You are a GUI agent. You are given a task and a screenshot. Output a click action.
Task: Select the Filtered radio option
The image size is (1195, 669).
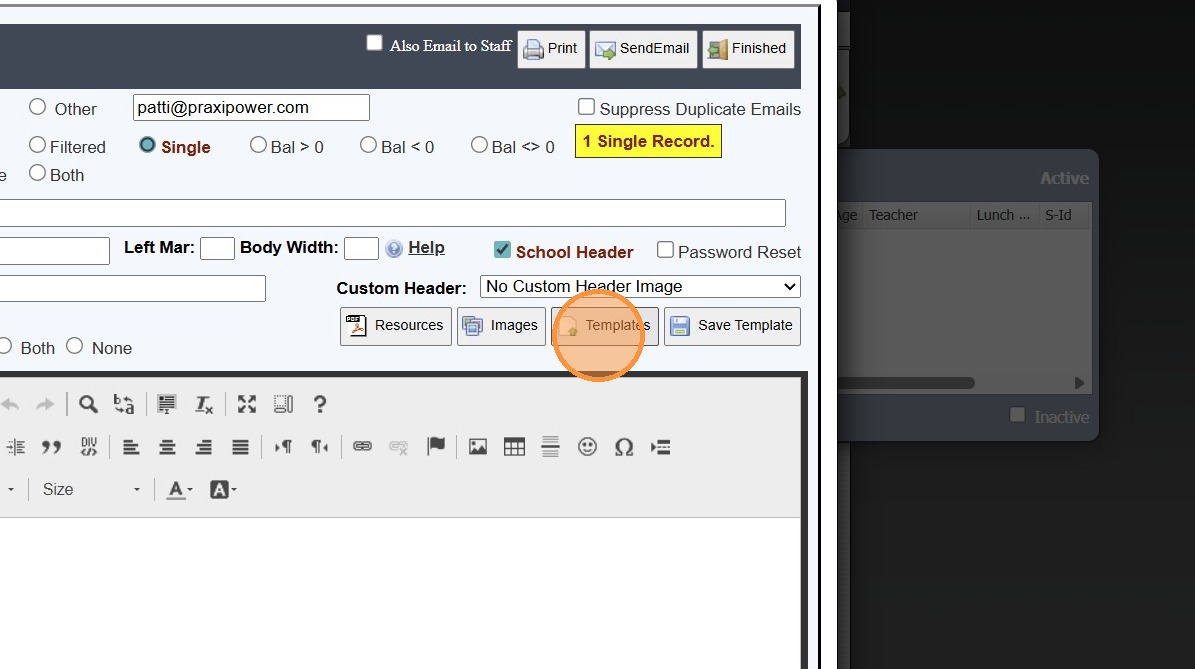tap(37, 145)
